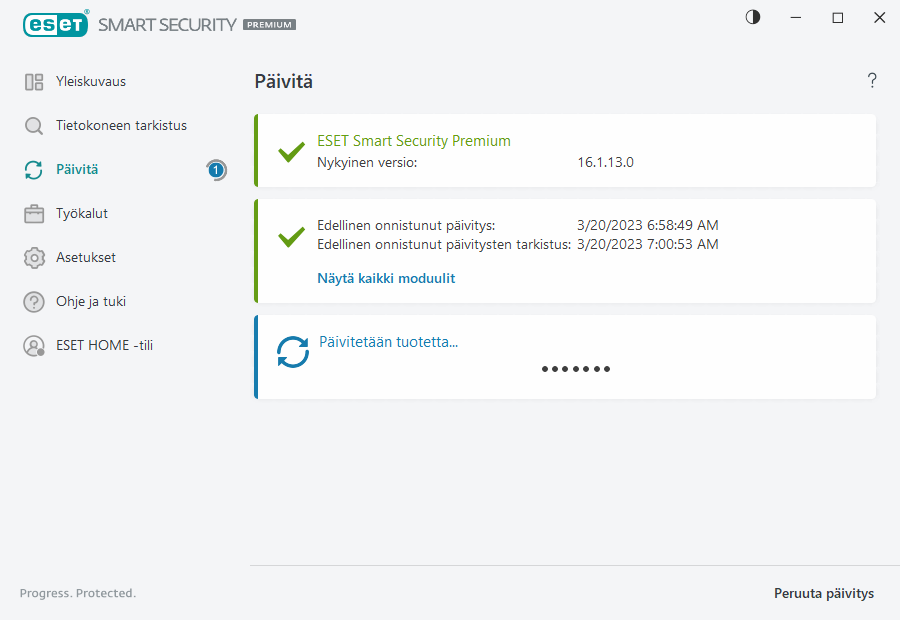Click the spinning update icon in progress card
This screenshot has height=620, width=900.
(293, 352)
